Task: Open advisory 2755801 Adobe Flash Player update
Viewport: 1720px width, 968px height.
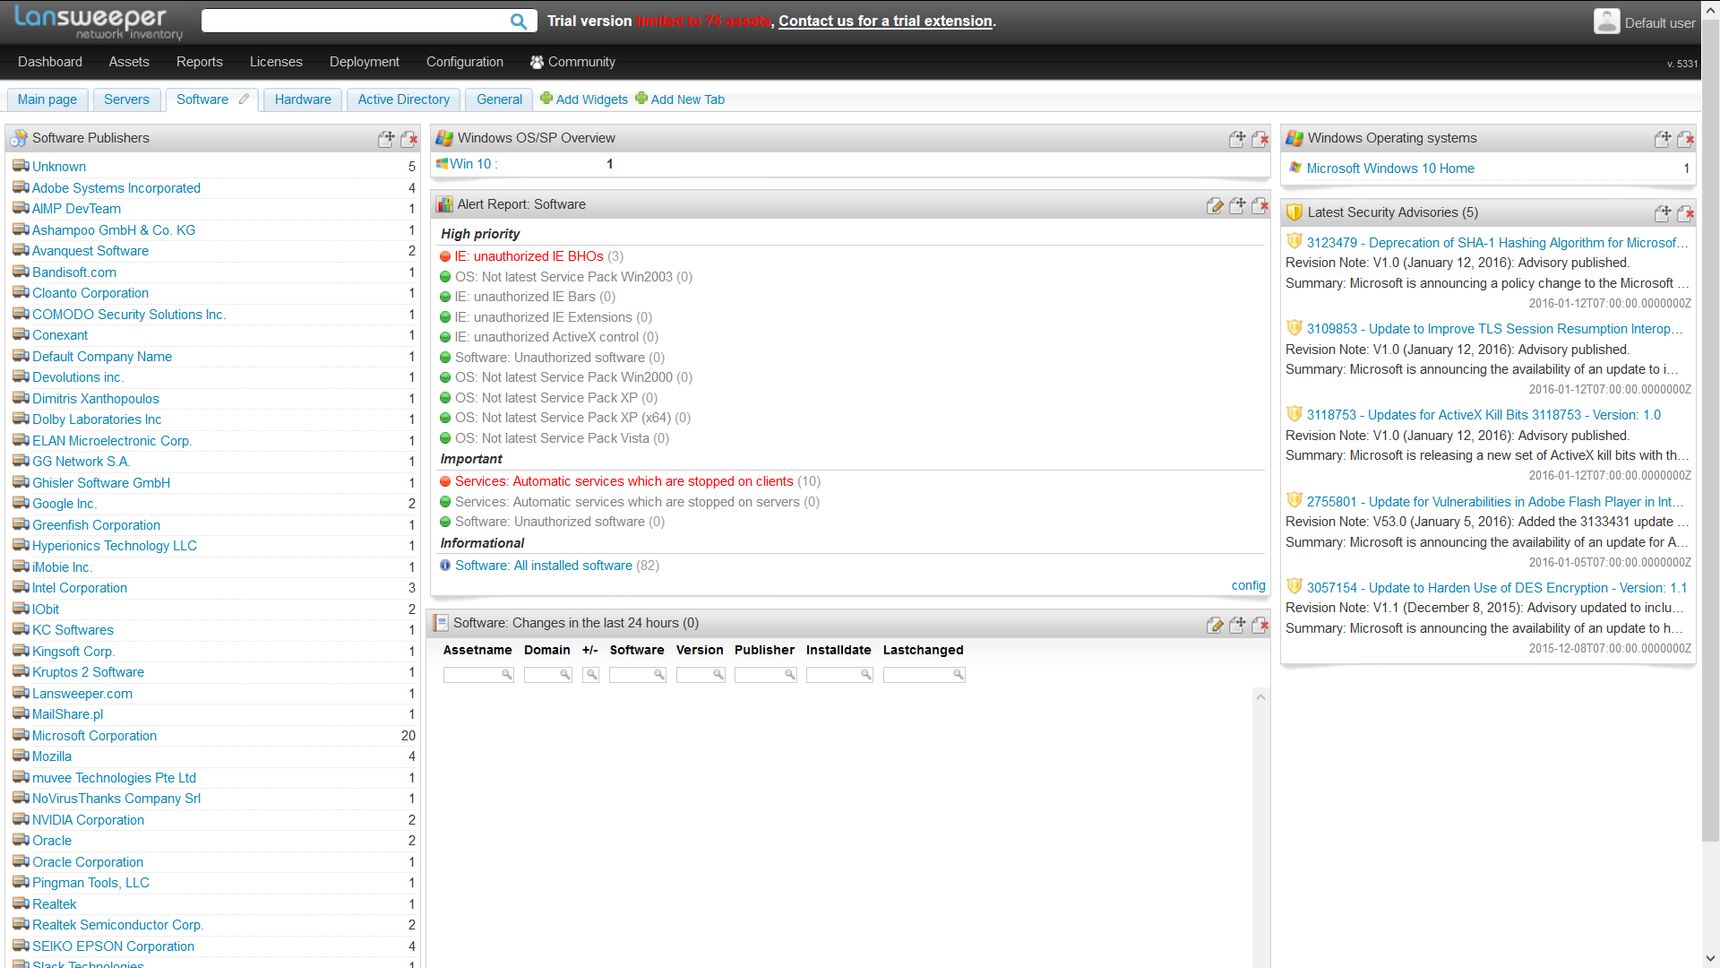Action: click(x=1495, y=502)
